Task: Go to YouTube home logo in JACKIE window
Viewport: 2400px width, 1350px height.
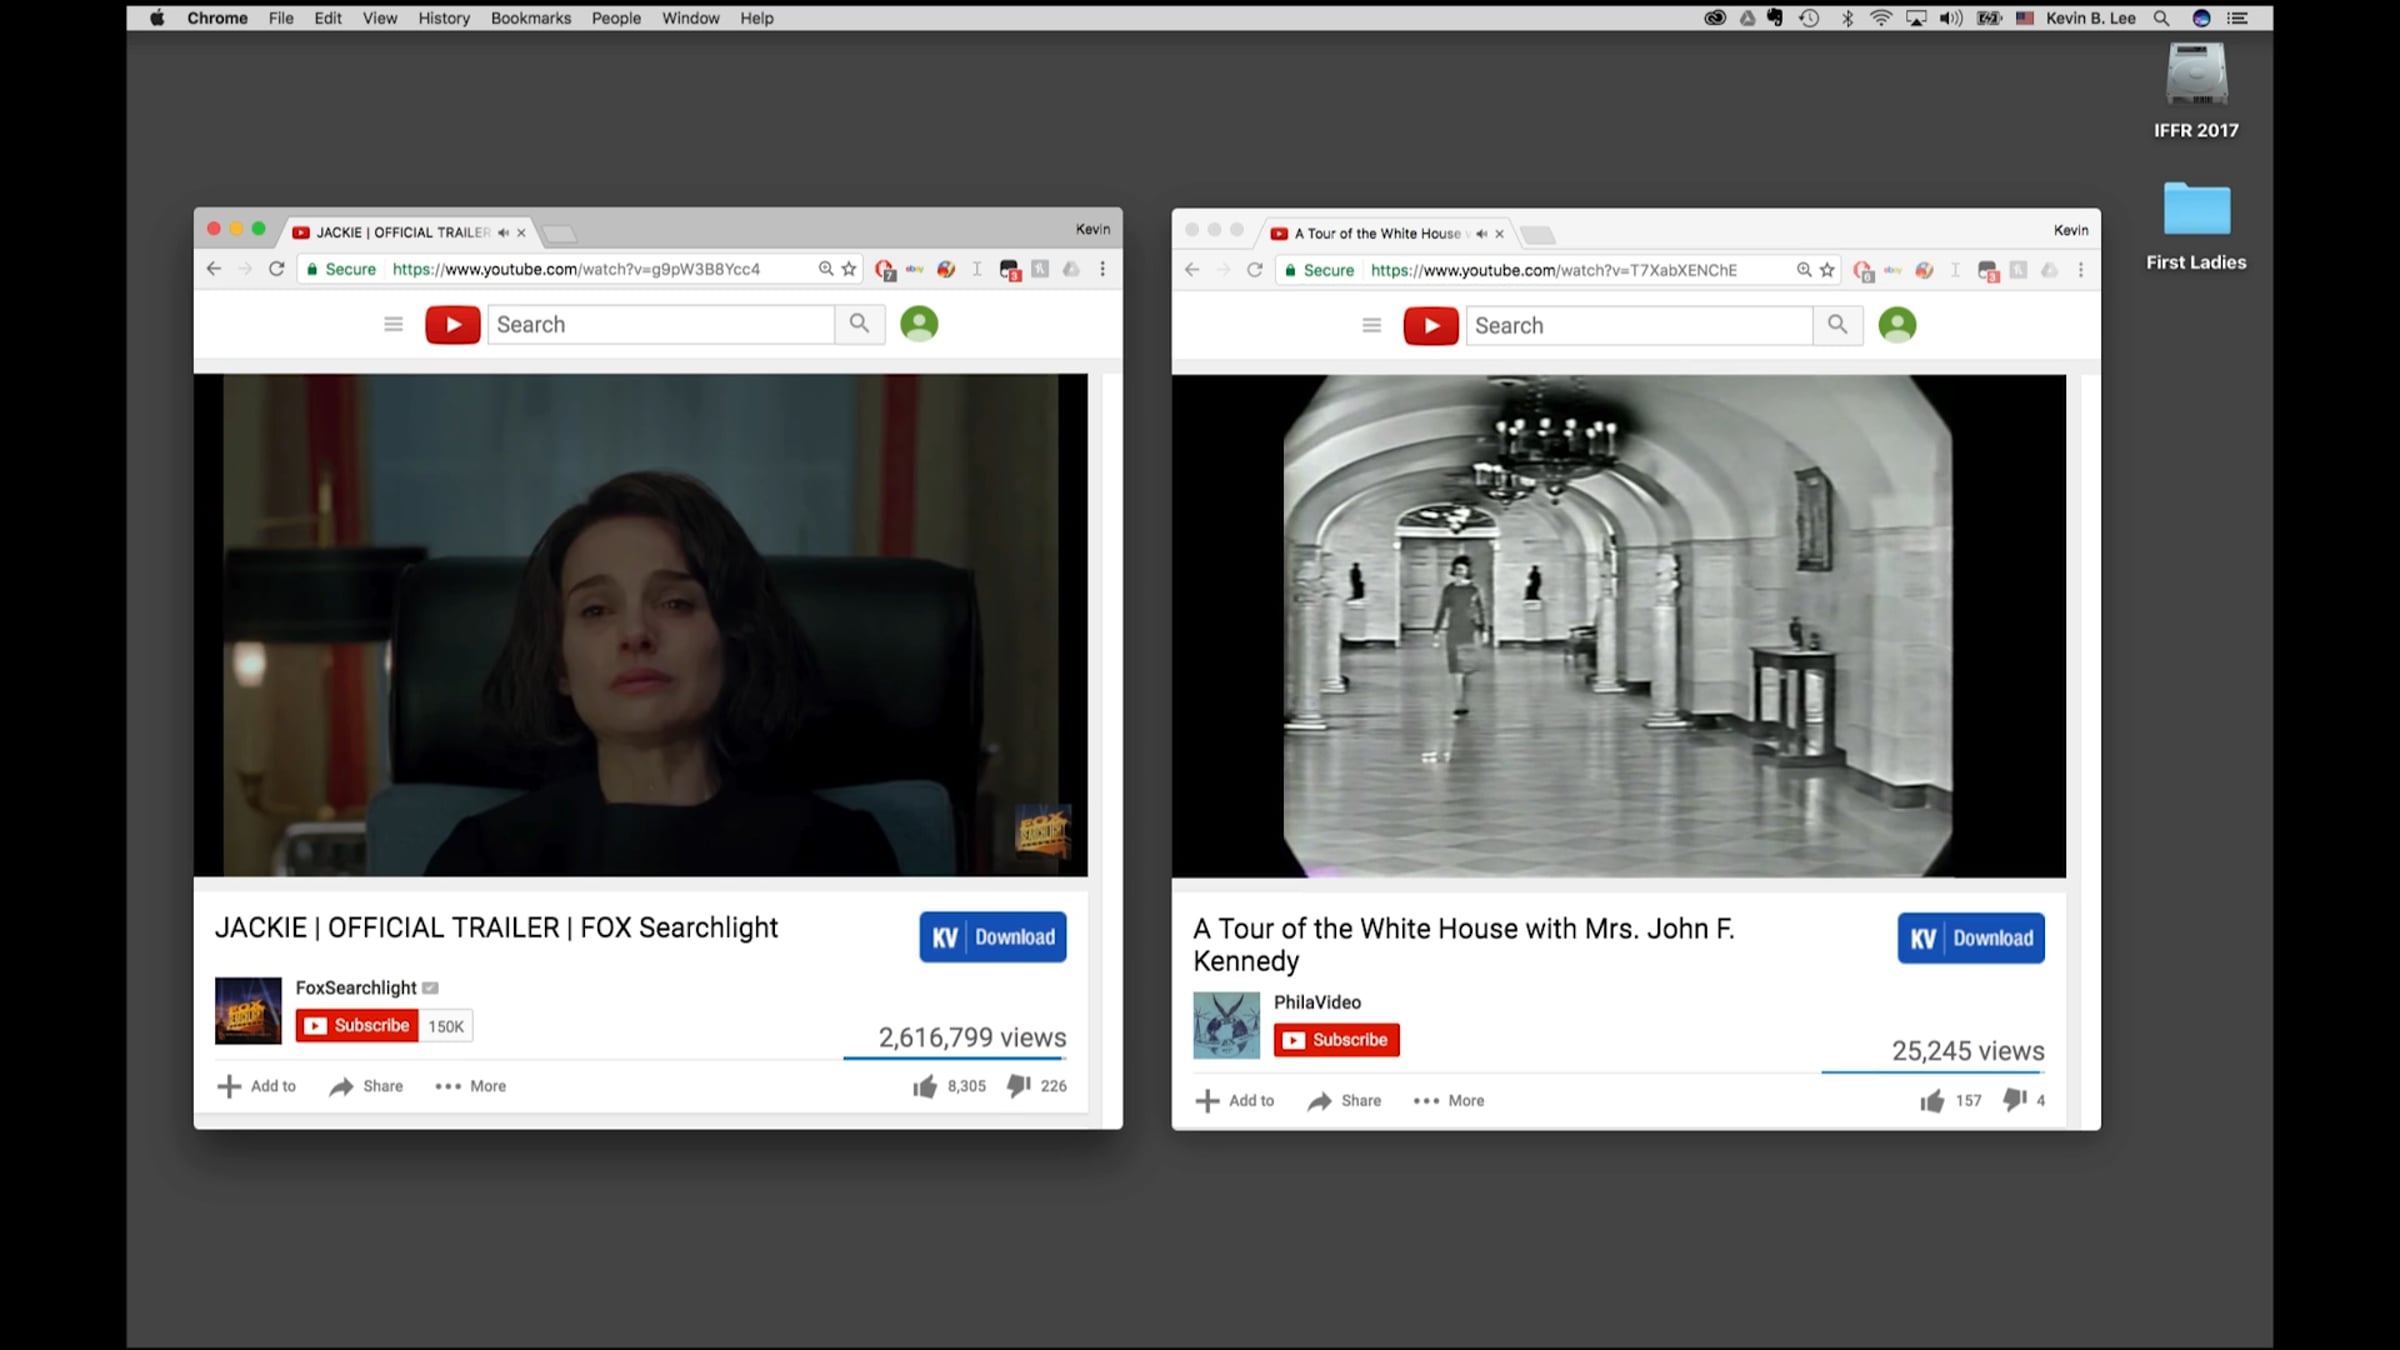Action: [x=453, y=325]
